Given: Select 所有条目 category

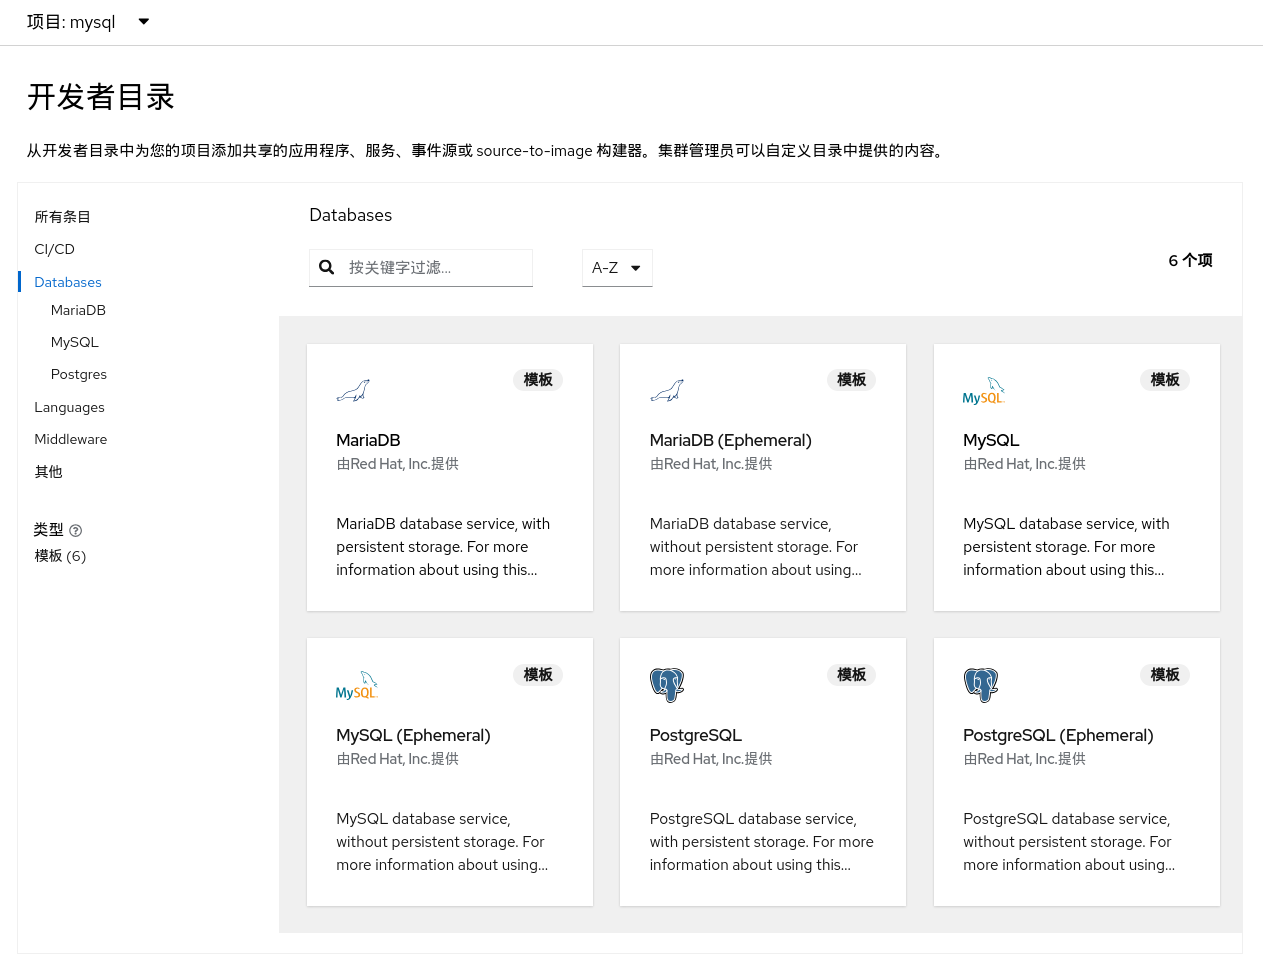Looking at the screenshot, I should [63, 217].
